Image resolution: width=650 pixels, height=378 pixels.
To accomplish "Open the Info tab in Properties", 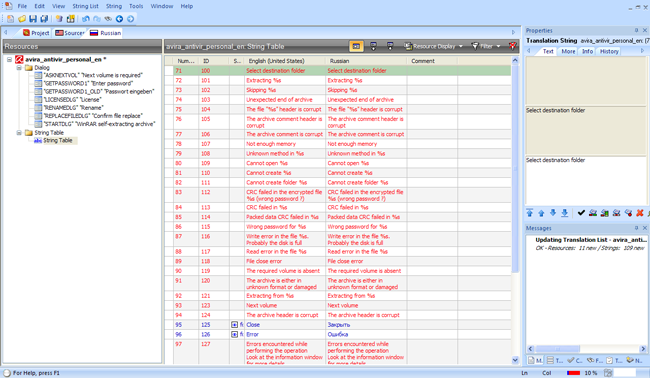I will pos(587,51).
